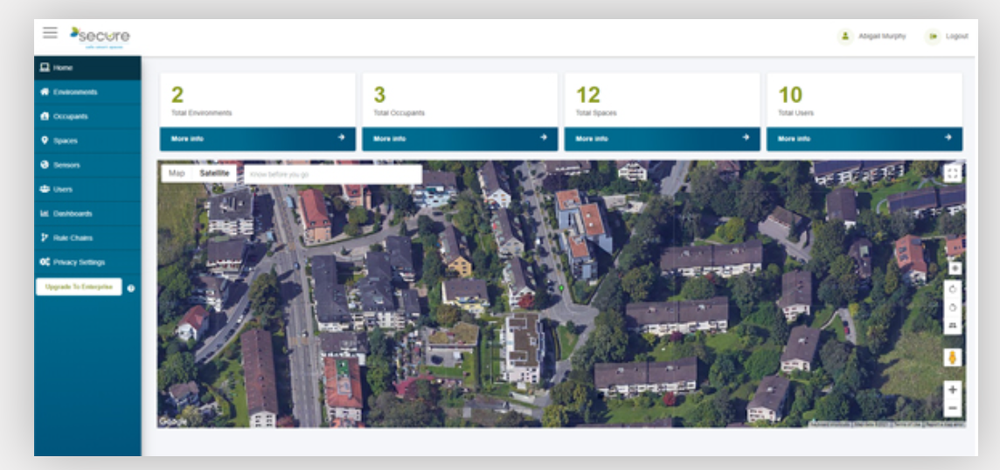Click Privacy Settings gears icon in sidebar
This screenshot has width=1000, height=470.
pos(45,261)
